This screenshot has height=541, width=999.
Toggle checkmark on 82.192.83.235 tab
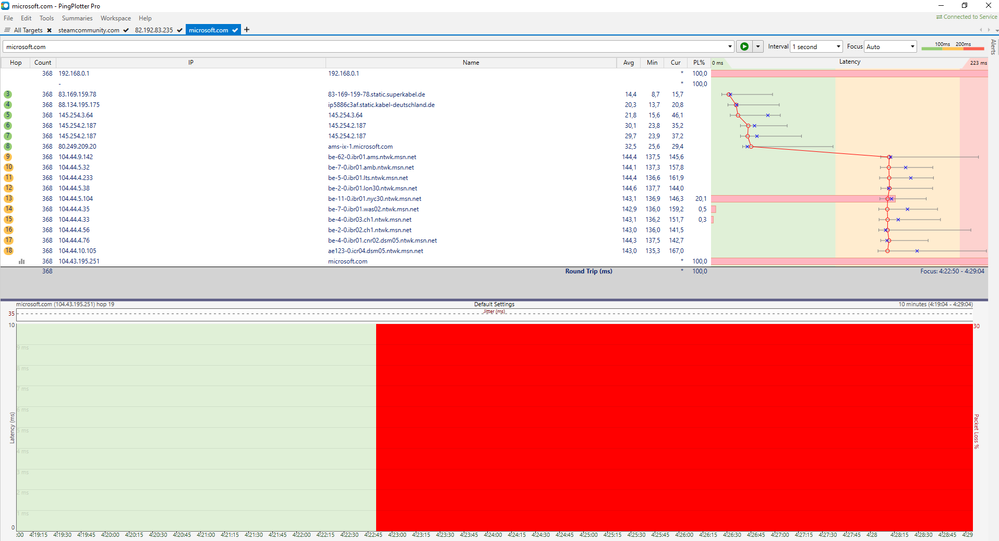tap(180, 30)
